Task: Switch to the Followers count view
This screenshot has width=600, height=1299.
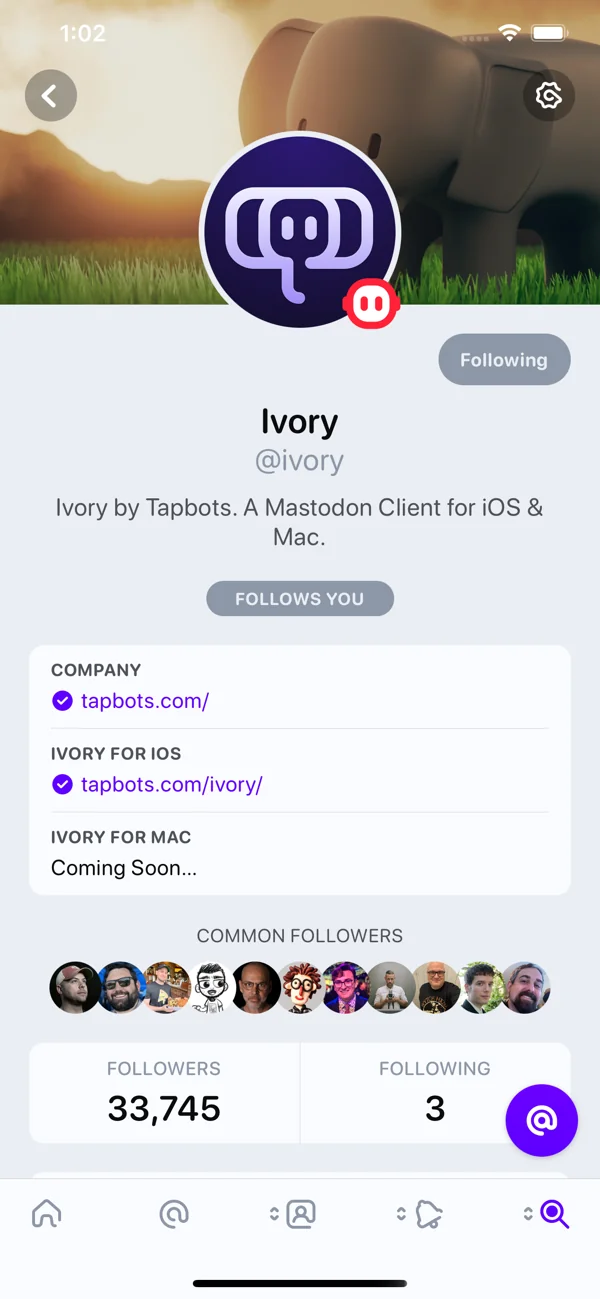Action: 164,1092
